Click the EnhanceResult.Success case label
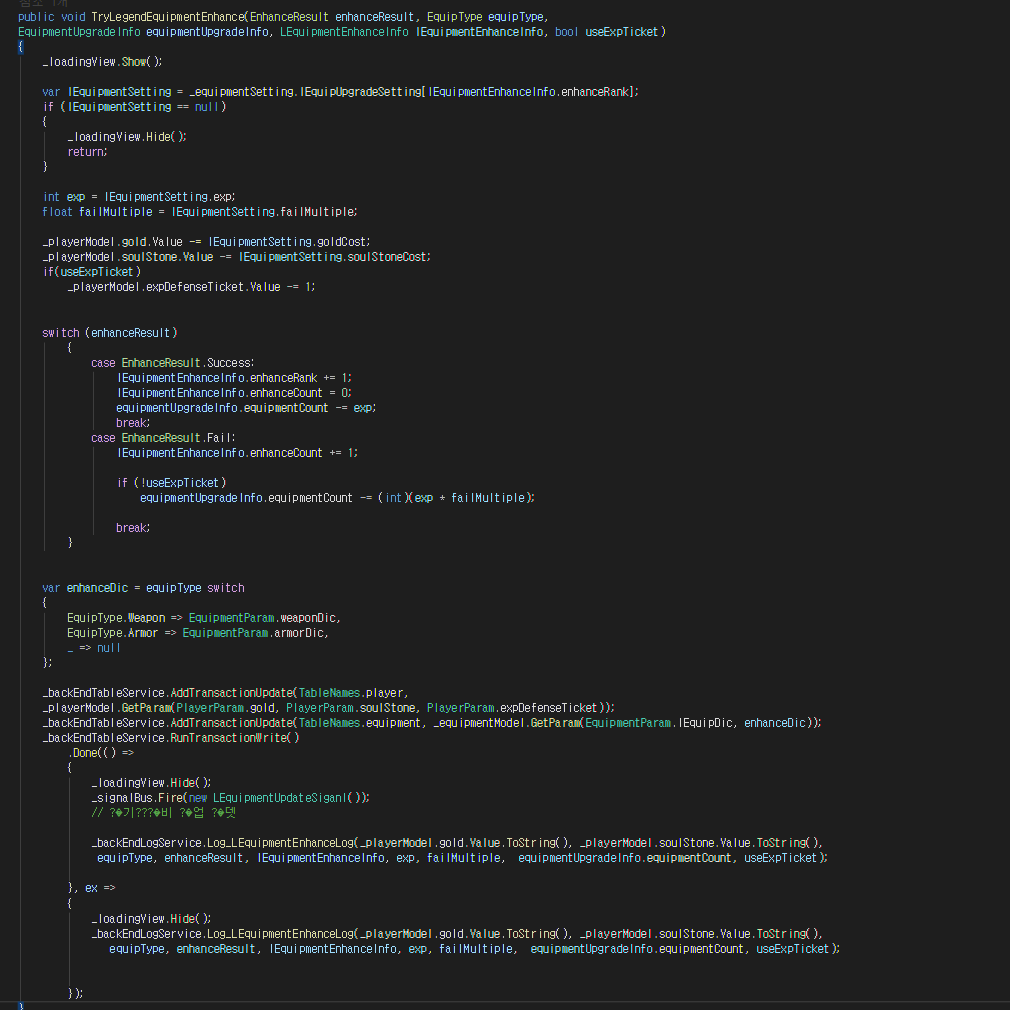This screenshot has width=1010, height=1010. [188, 362]
